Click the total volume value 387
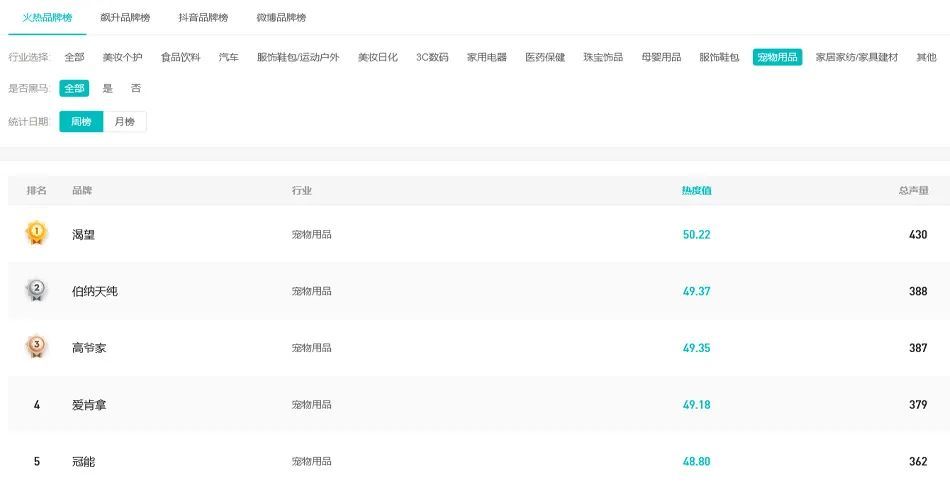The width and height of the screenshot is (950, 489). [918, 348]
